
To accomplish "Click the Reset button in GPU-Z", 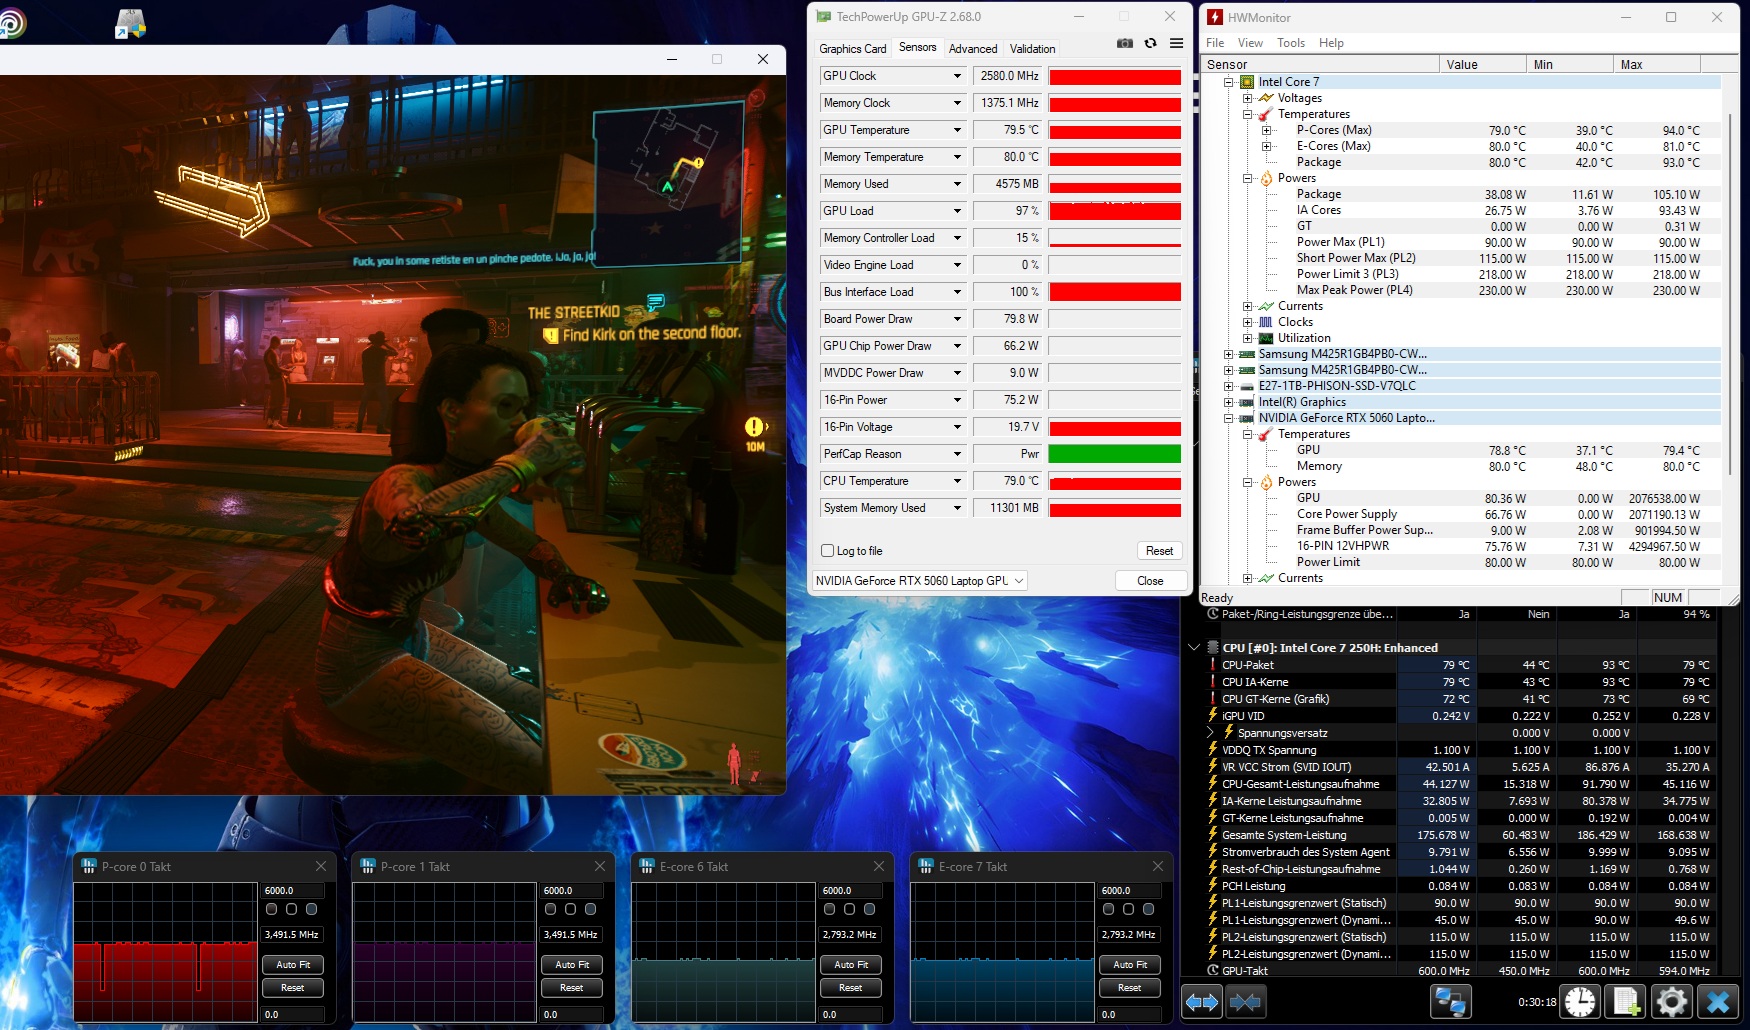I will pyautogui.click(x=1159, y=551).
